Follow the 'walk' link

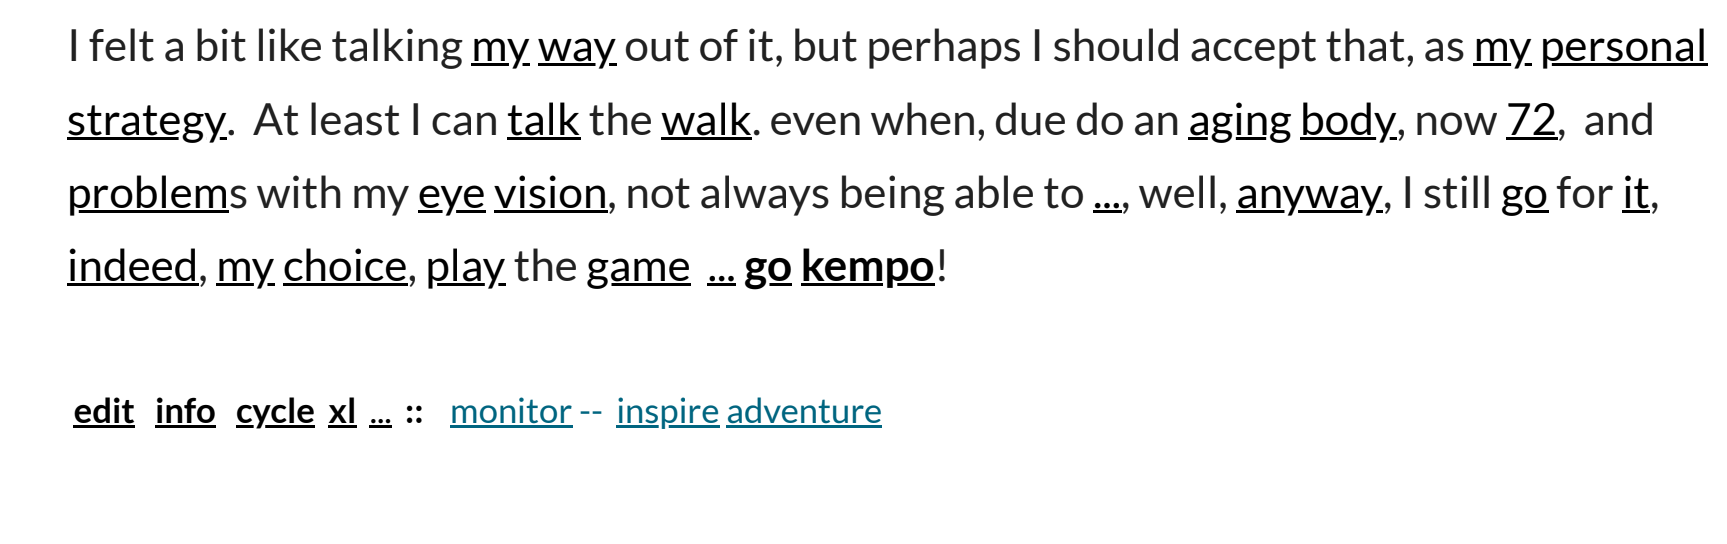tap(706, 121)
